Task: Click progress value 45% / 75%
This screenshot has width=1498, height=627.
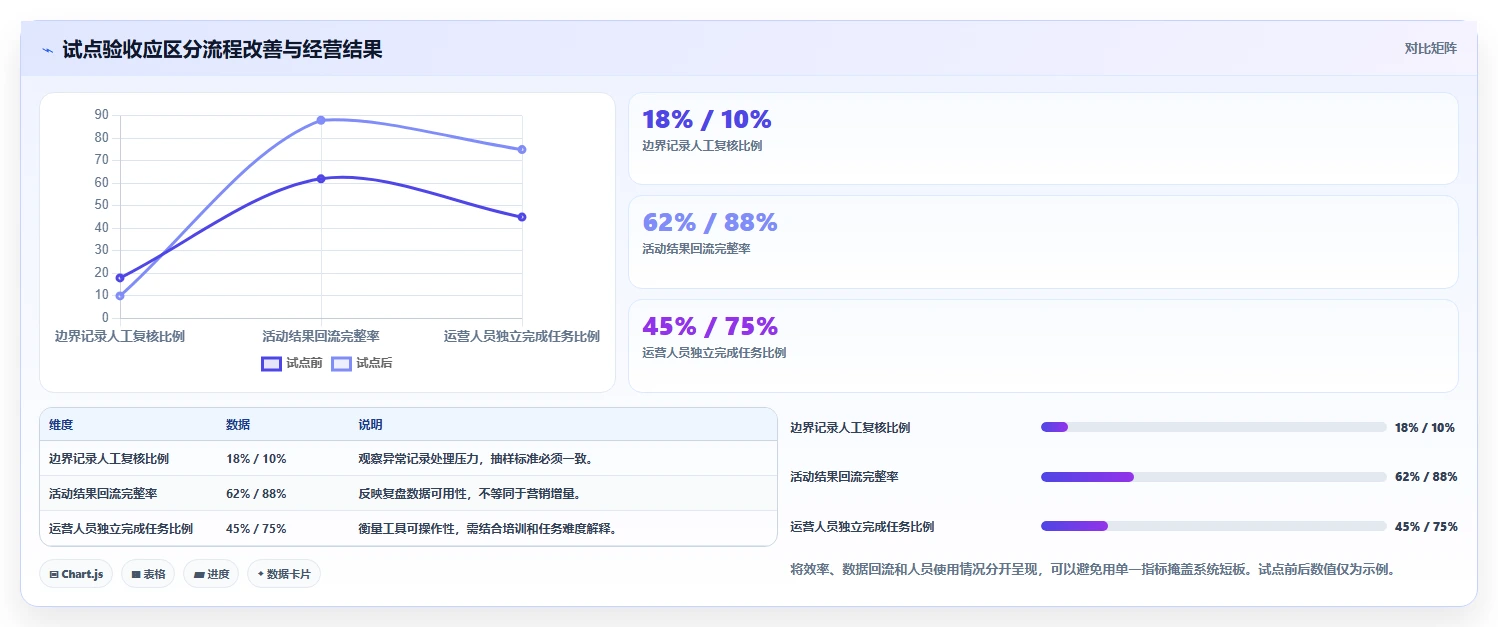Action: (1426, 526)
